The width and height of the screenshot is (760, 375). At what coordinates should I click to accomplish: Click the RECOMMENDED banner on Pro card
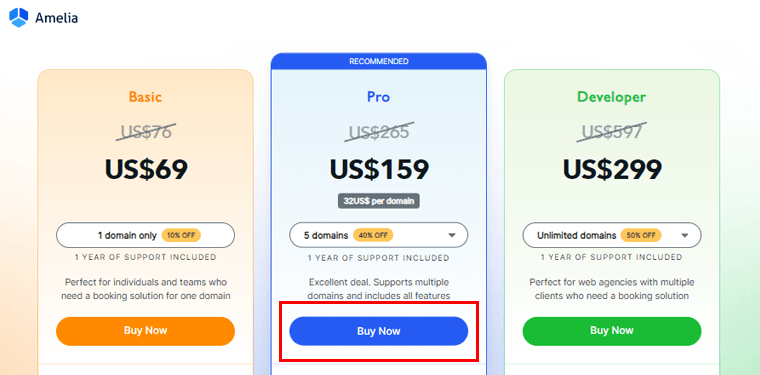click(379, 62)
